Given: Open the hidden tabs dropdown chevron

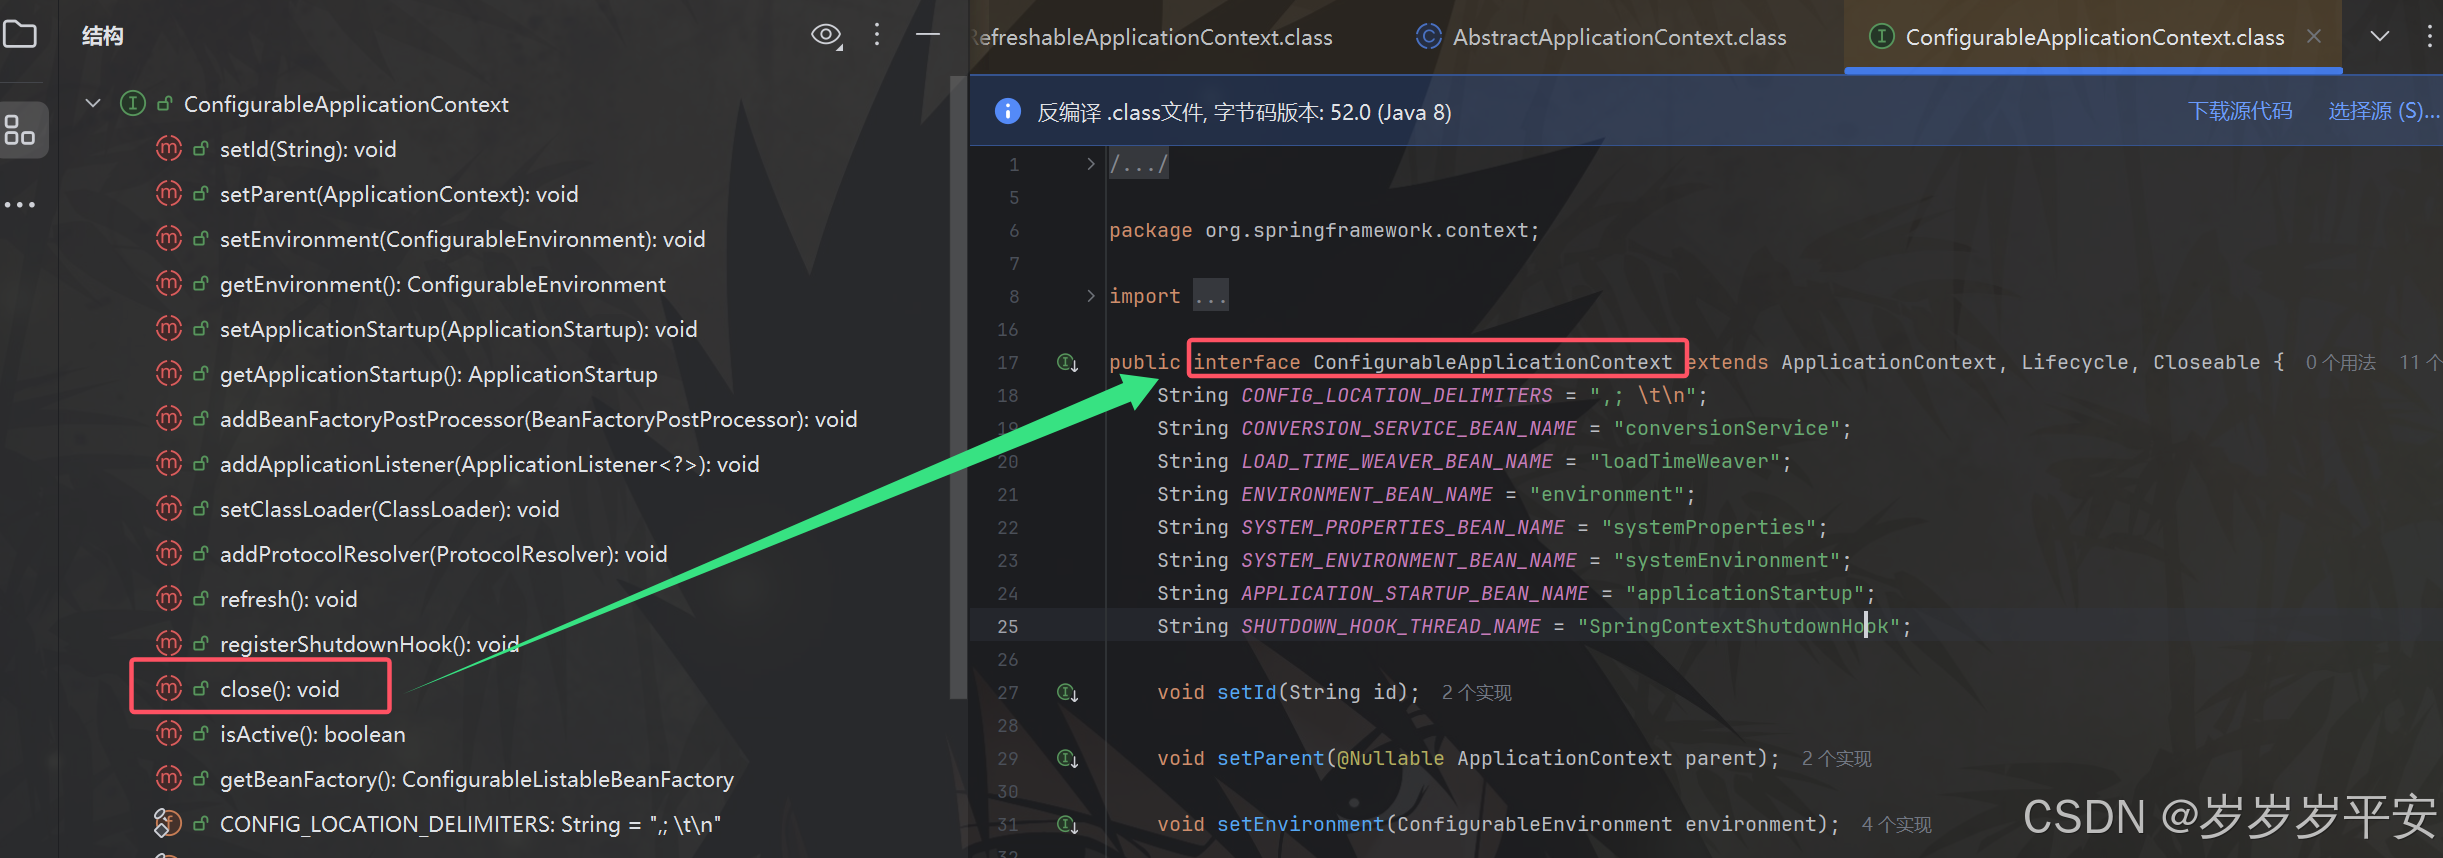Looking at the screenshot, I should (2380, 36).
